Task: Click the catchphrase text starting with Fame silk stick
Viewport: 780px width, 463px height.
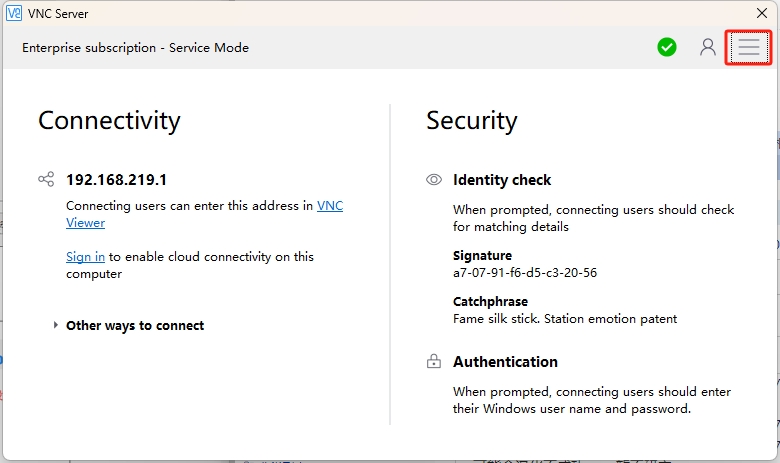Action: (565, 319)
